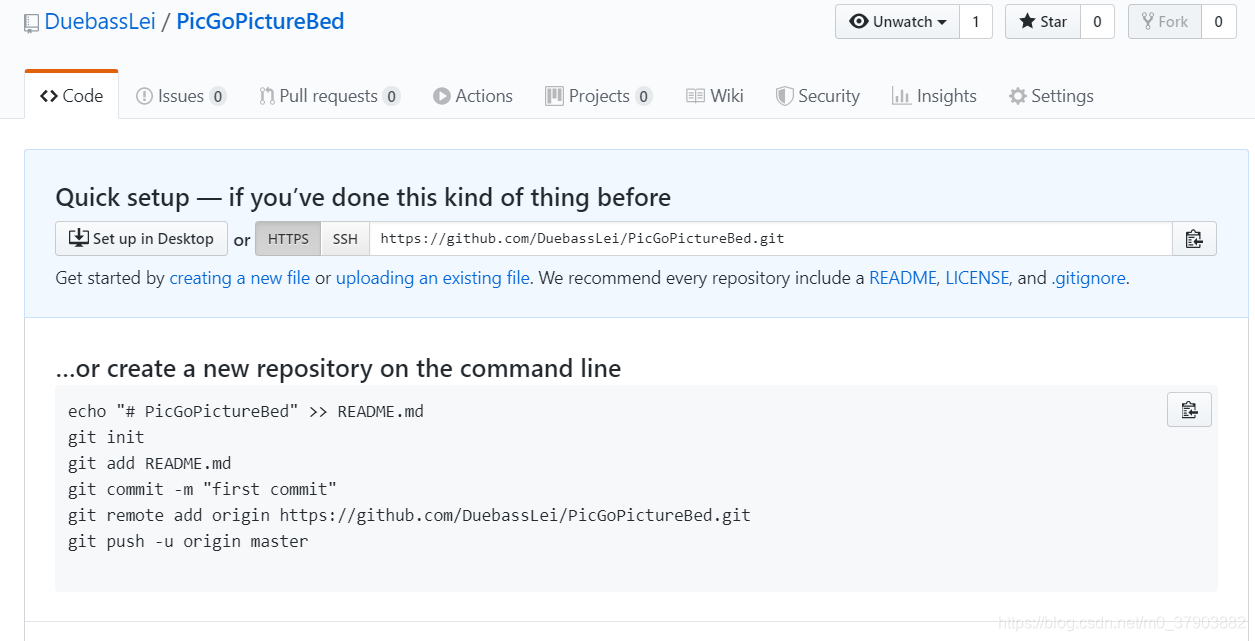The height and width of the screenshot is (641, 1255).
Task: Click the repository book icon beside DuebassLei
Action: [x=32, y=22]
